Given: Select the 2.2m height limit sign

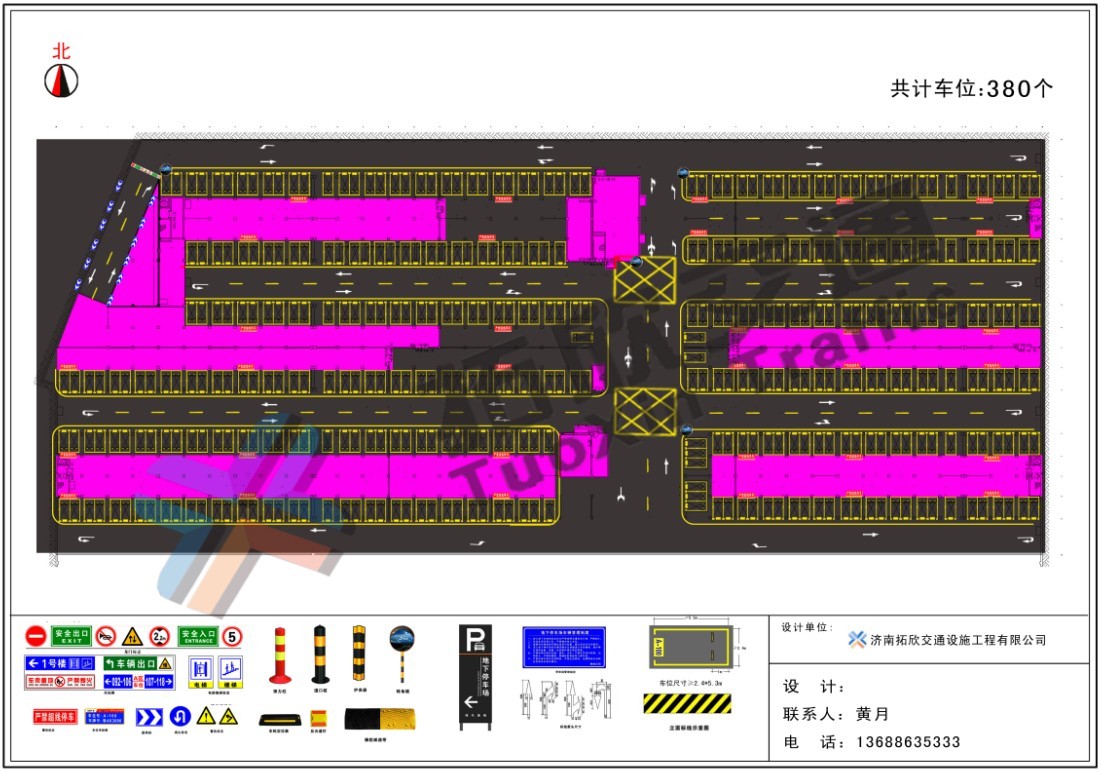Looking at the screenshot, I should [x=159, y=636].
